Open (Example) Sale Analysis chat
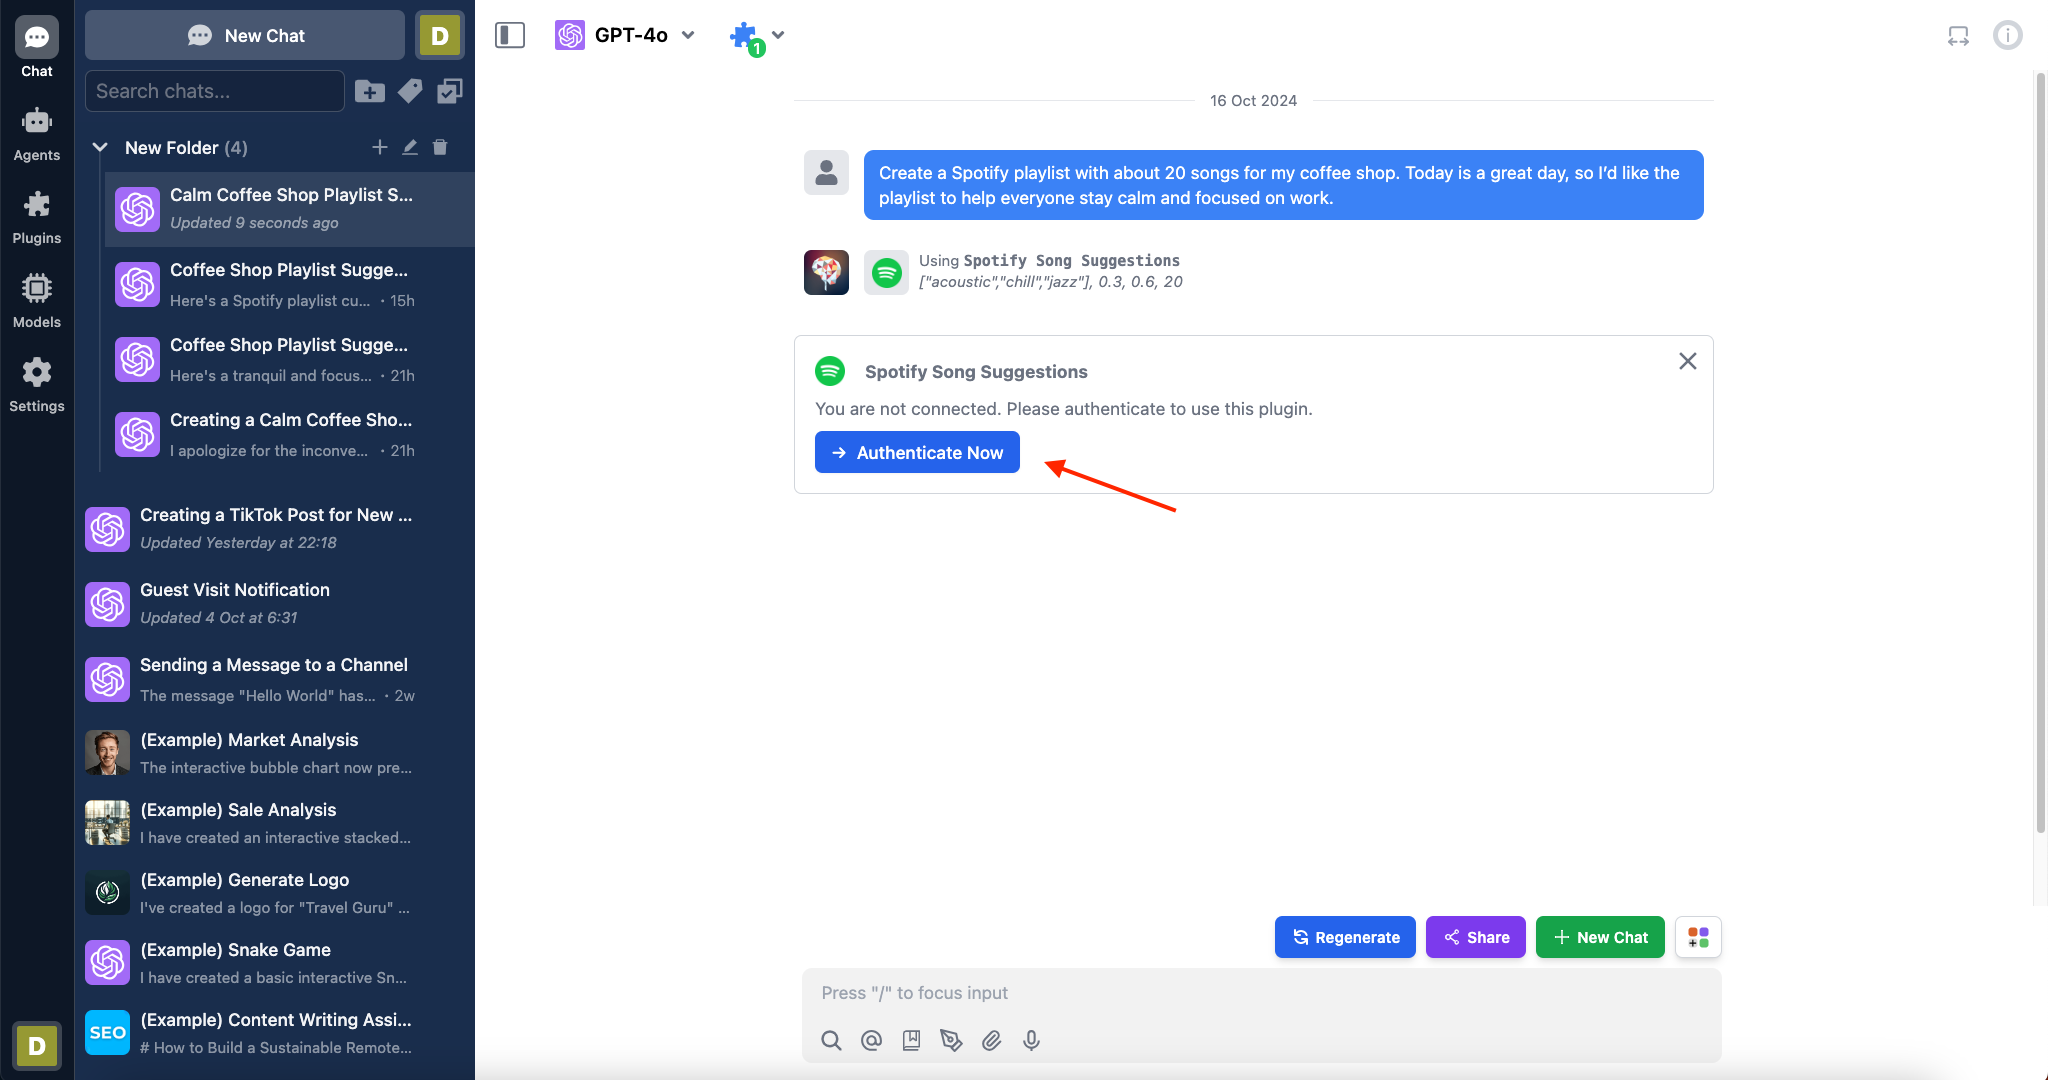Viewport: 2048px width, 1080px height. tap(275, 823)
